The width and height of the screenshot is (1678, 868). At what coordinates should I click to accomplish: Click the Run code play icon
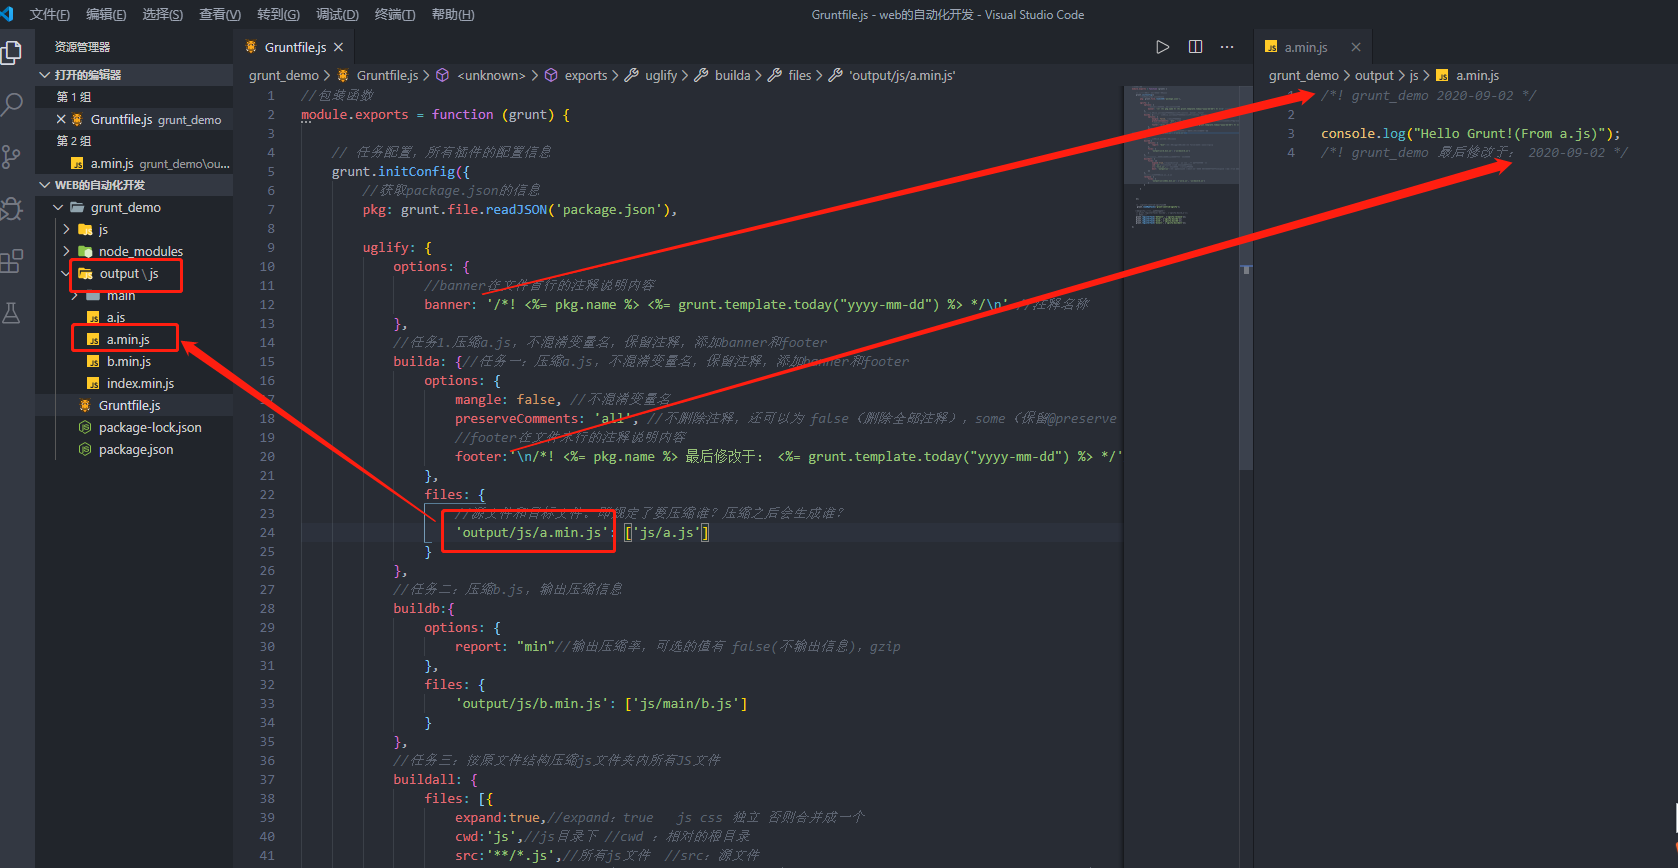(x=1162, y=47)
